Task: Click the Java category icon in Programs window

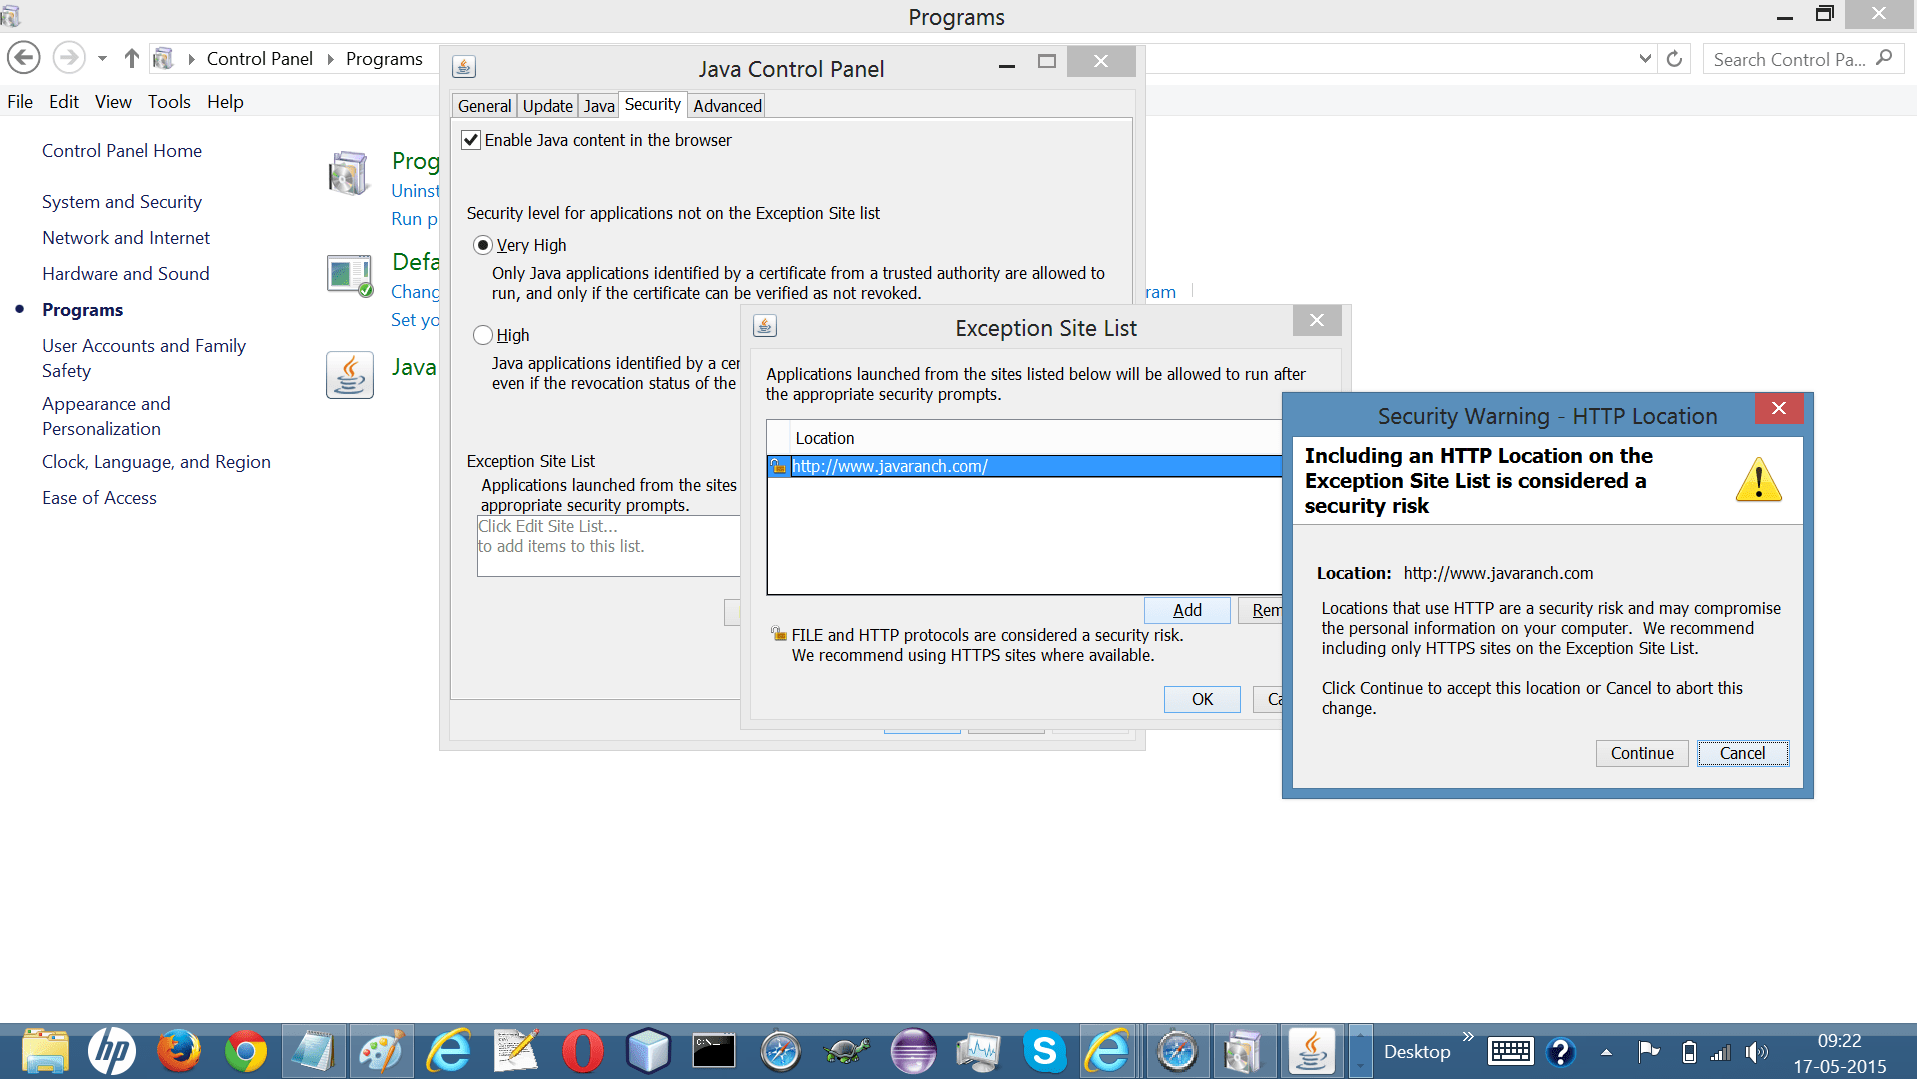Action: [350, 375]
